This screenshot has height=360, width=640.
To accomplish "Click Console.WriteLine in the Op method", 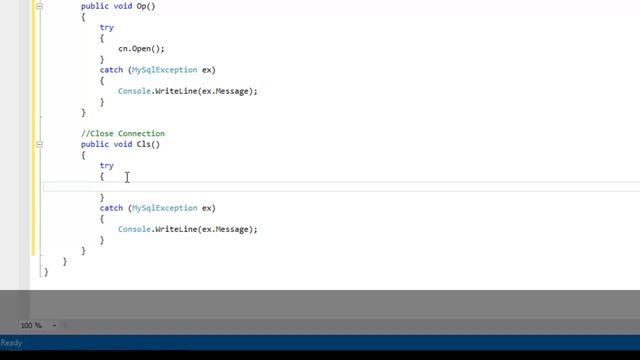I will [158, 91].
